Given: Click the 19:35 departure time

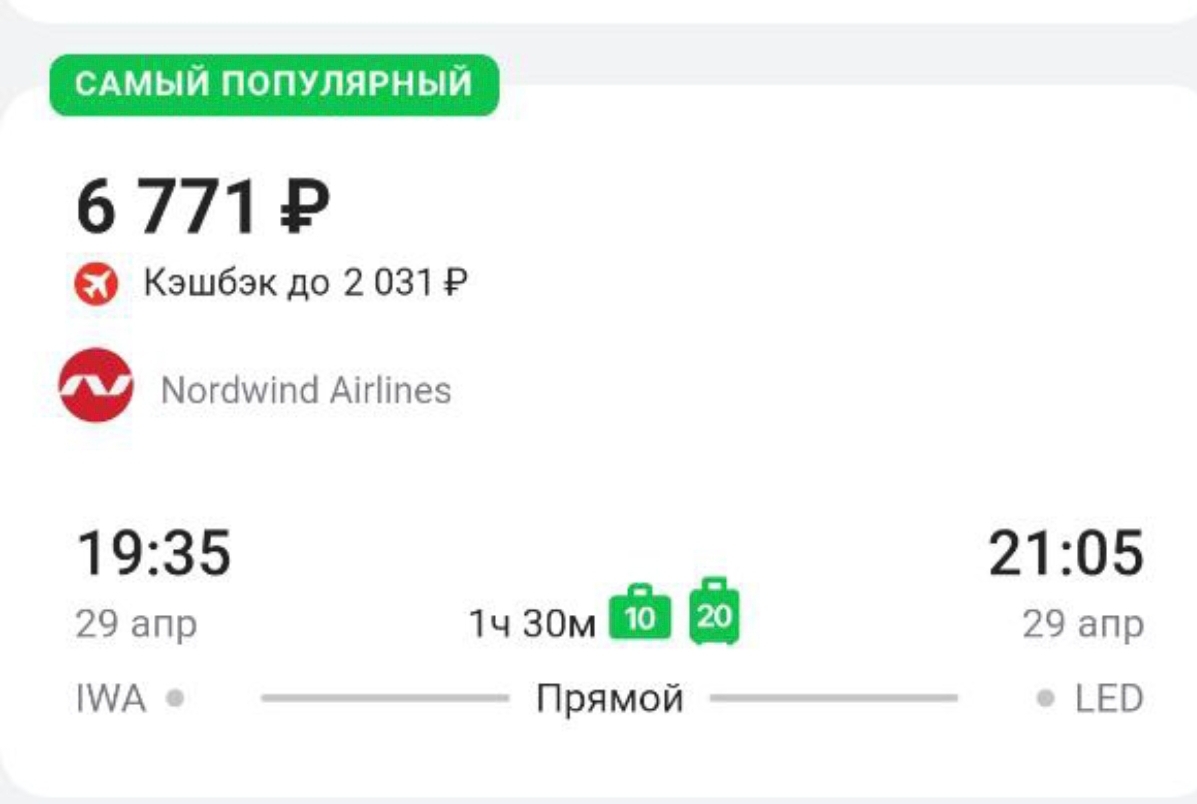Looking at the screenshot, I should coord(154,553).
